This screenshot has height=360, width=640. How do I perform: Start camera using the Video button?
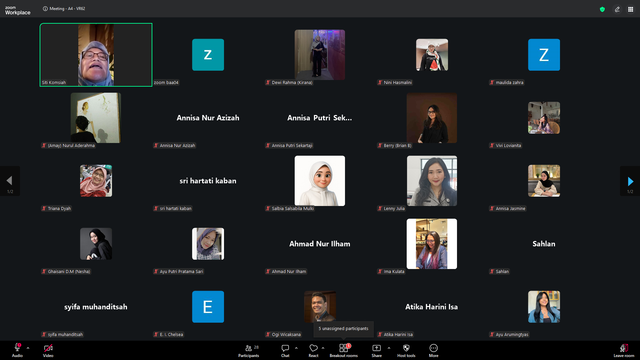pyautogui.click(x=48, y=350)
